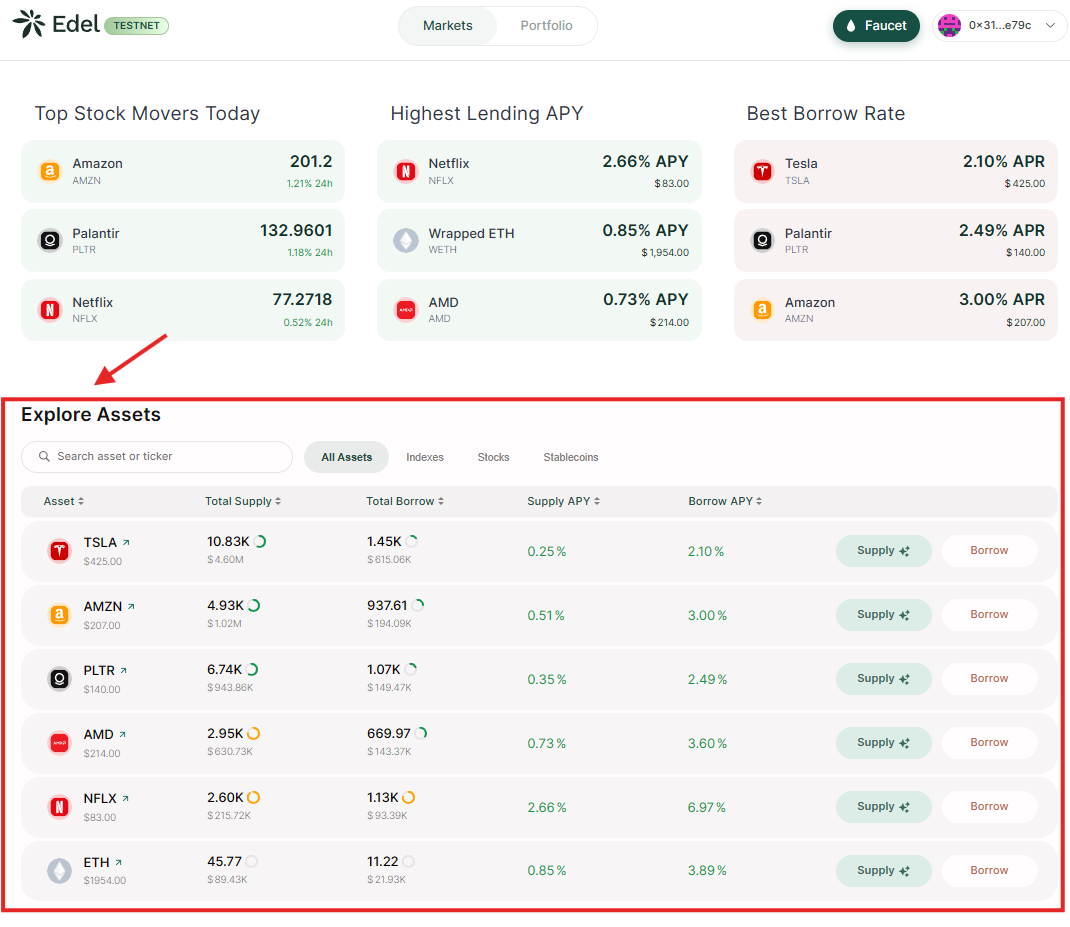The height and width of the screenshot is (927, 1070).
Task: Expand the wallet address dropdown chevron
Action: [x=1050, y=26]
